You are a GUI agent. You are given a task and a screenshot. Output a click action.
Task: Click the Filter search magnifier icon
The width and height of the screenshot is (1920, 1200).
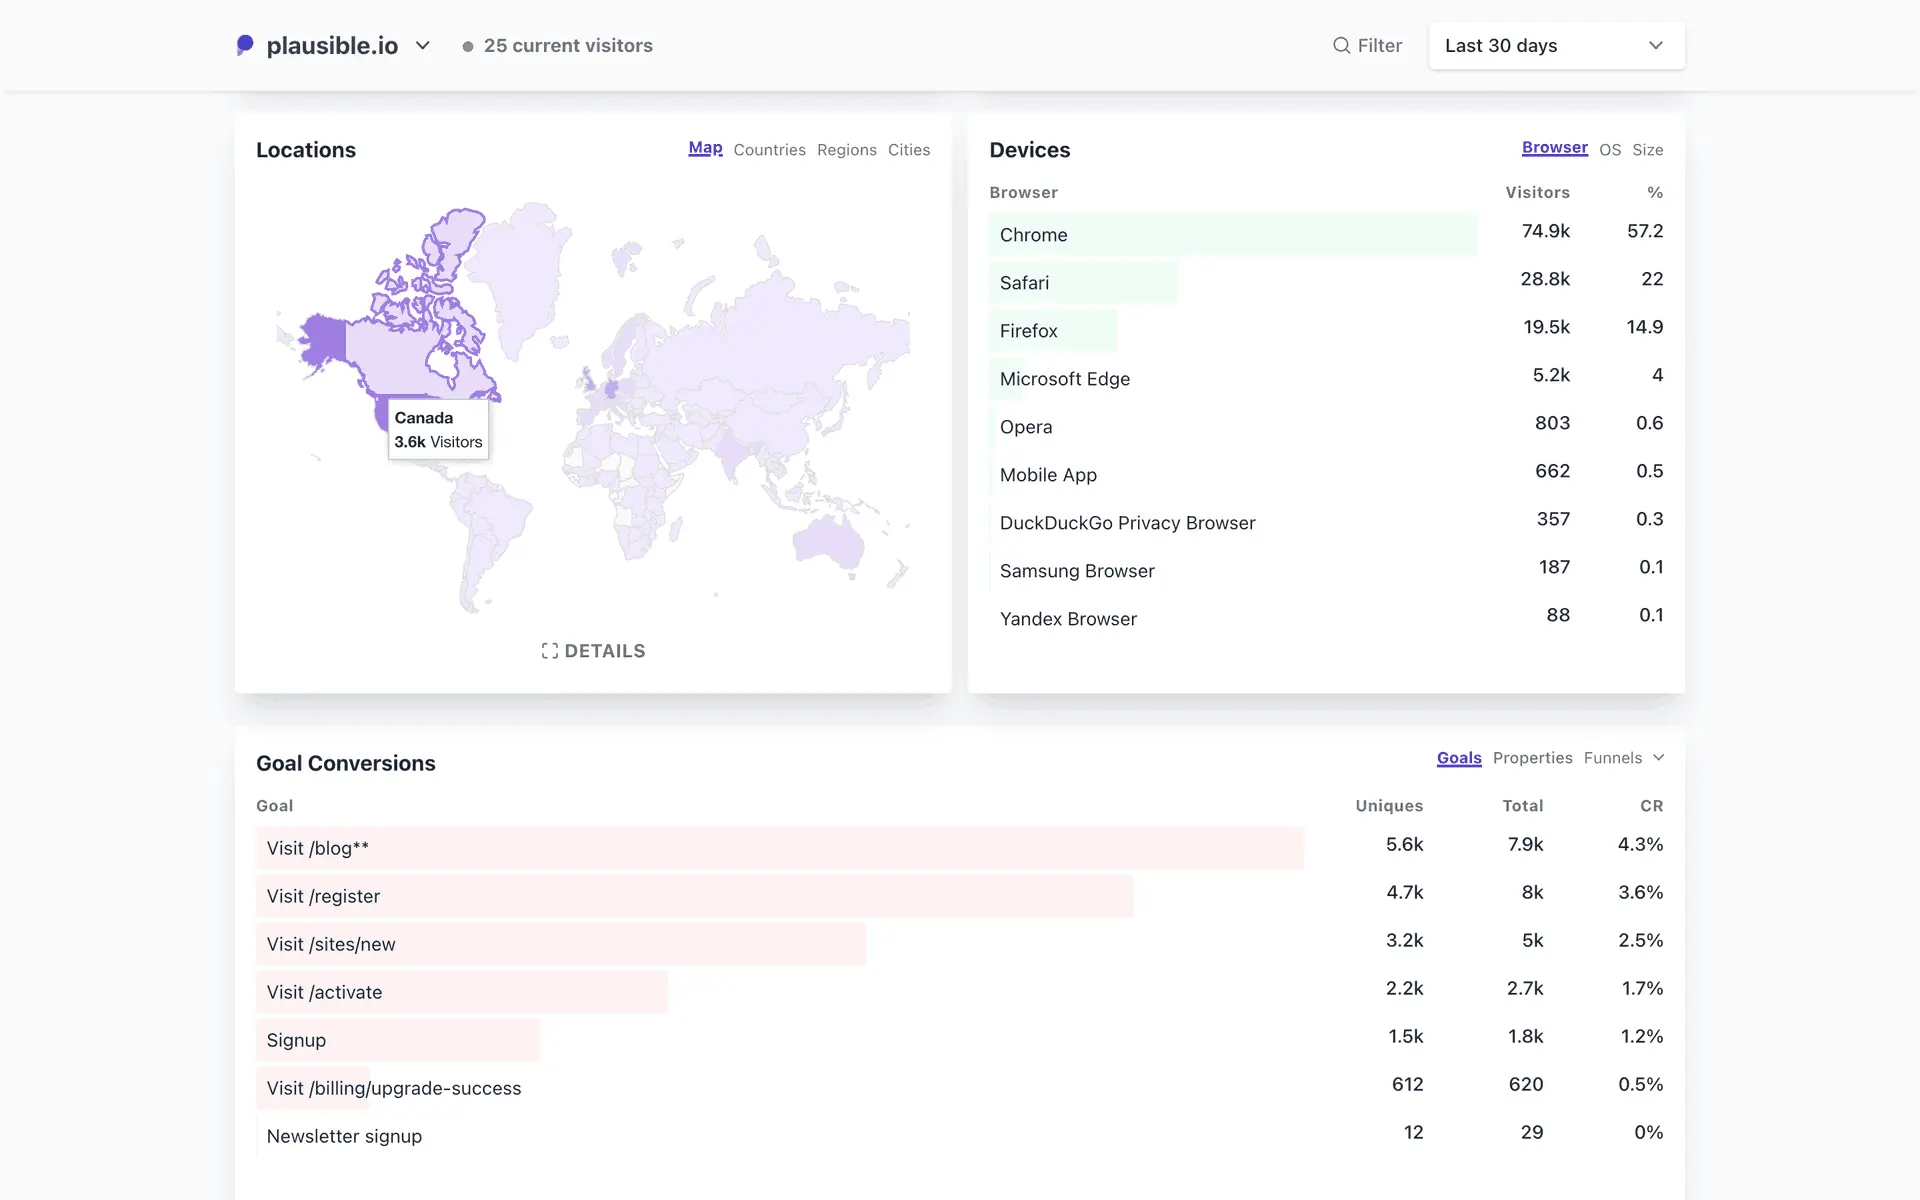coord(1341,45)
